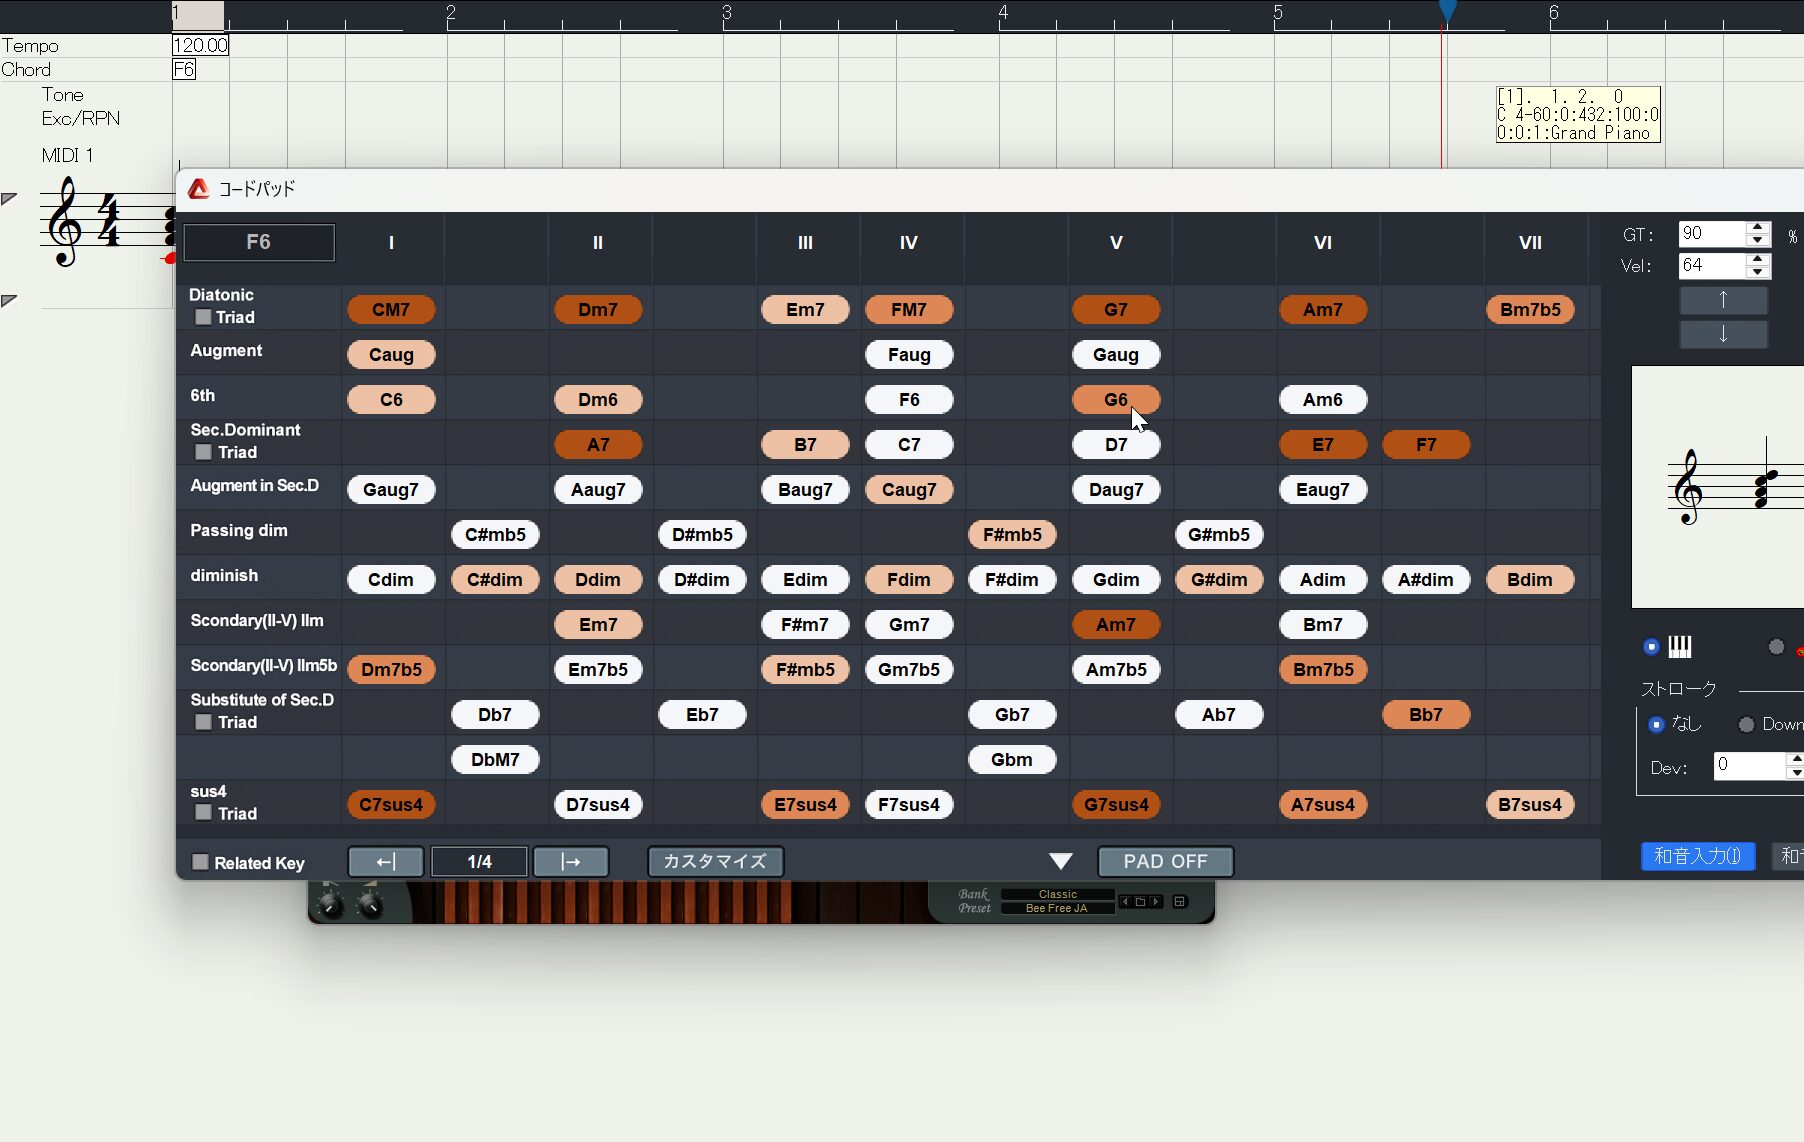
Task: Click the カスタマイズ button
Action: click(x=715, y=861)
